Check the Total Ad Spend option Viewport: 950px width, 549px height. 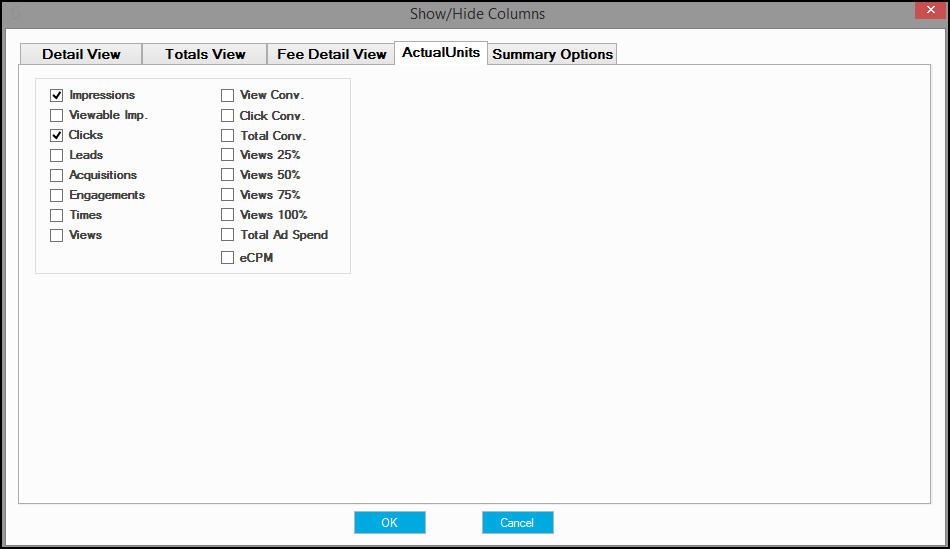(227, 235)
